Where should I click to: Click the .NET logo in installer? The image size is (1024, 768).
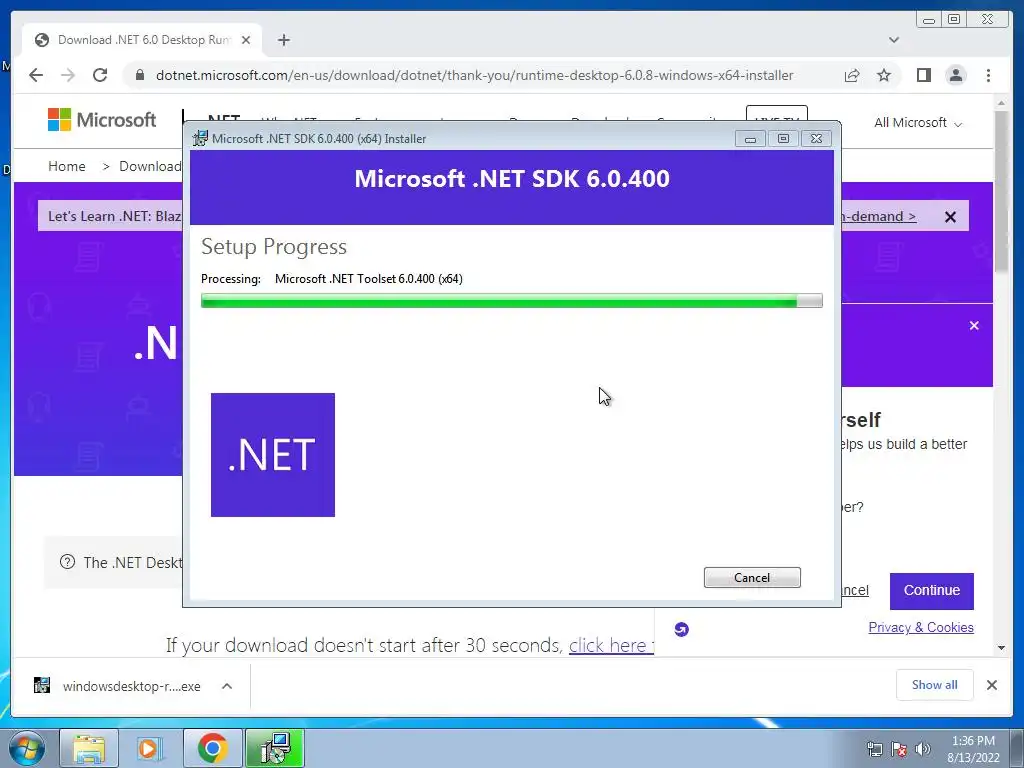(x=273, y=455)
